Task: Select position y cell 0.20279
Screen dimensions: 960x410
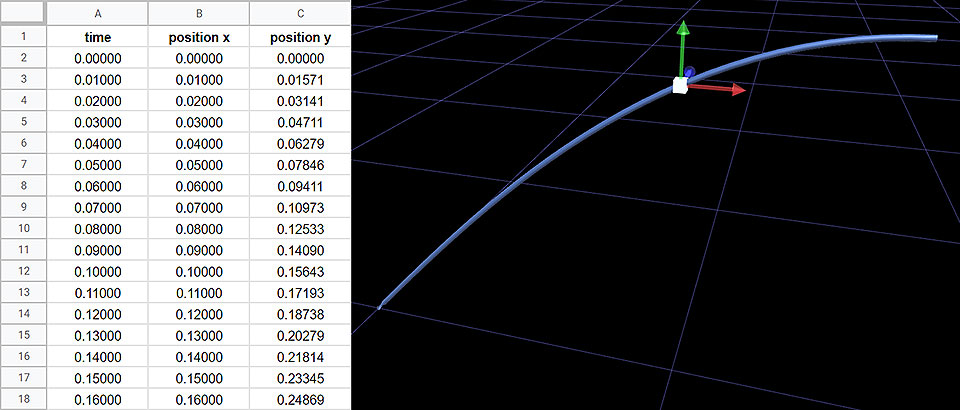Action: click(300, 336)
